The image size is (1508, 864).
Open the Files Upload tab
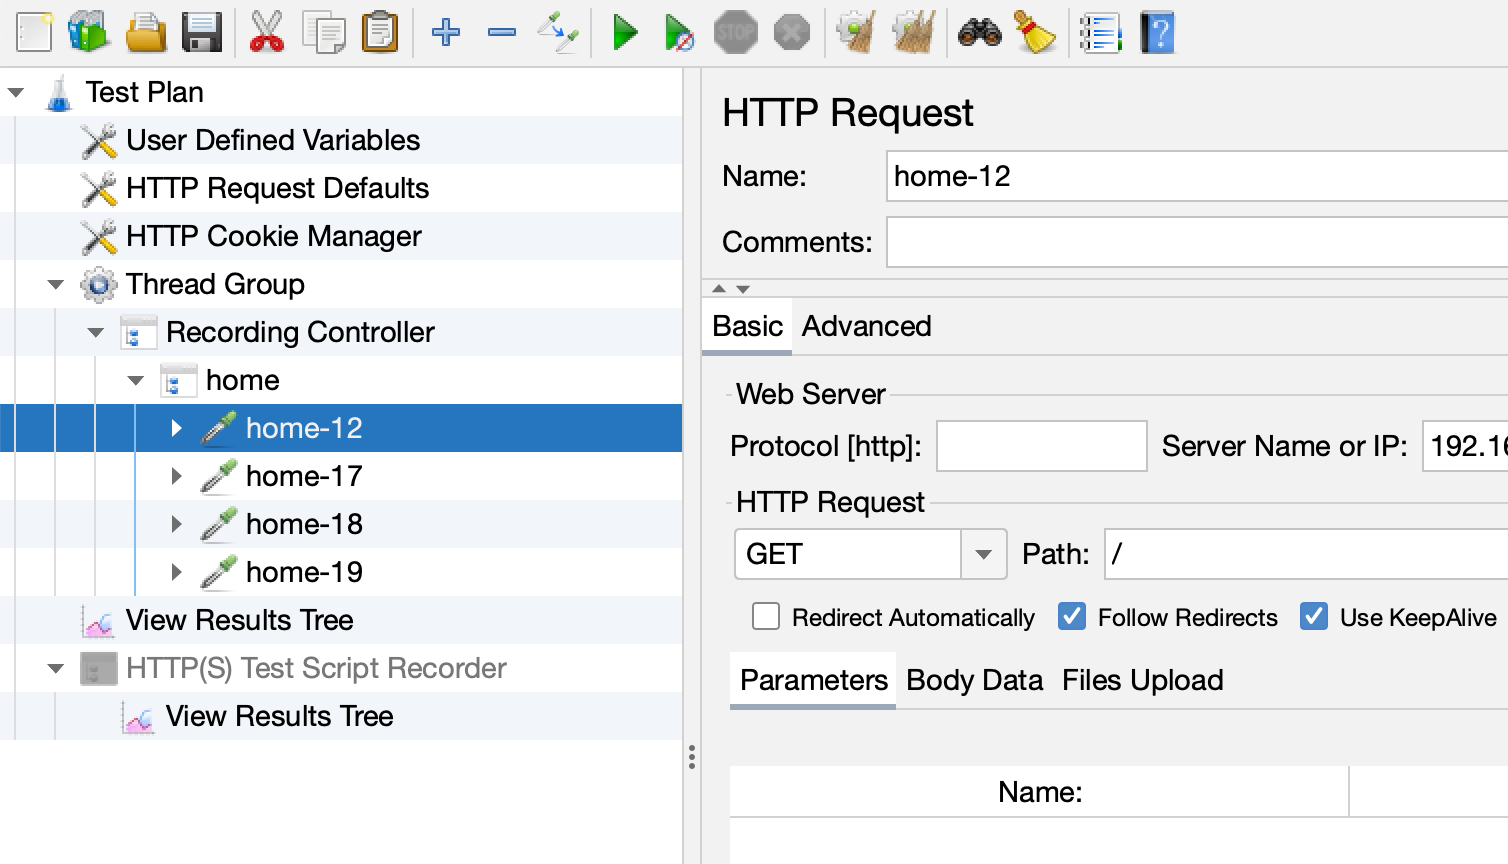[1142, 680]
